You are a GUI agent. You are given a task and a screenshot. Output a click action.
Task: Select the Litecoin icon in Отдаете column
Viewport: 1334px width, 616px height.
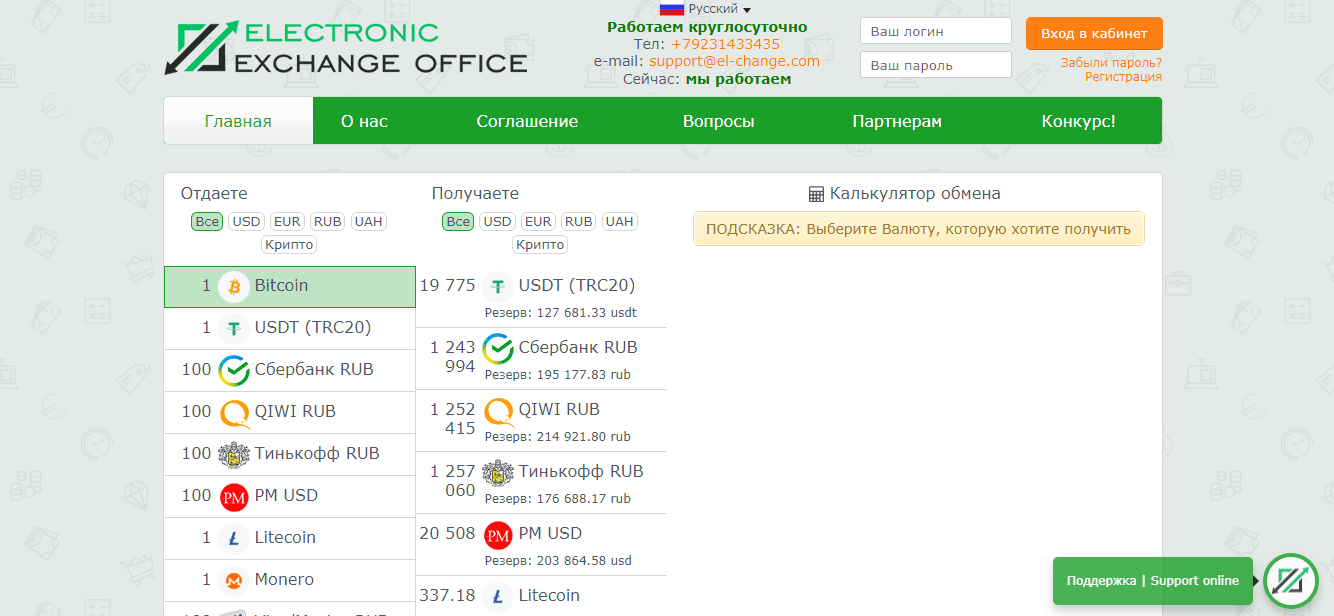point(234,538)
